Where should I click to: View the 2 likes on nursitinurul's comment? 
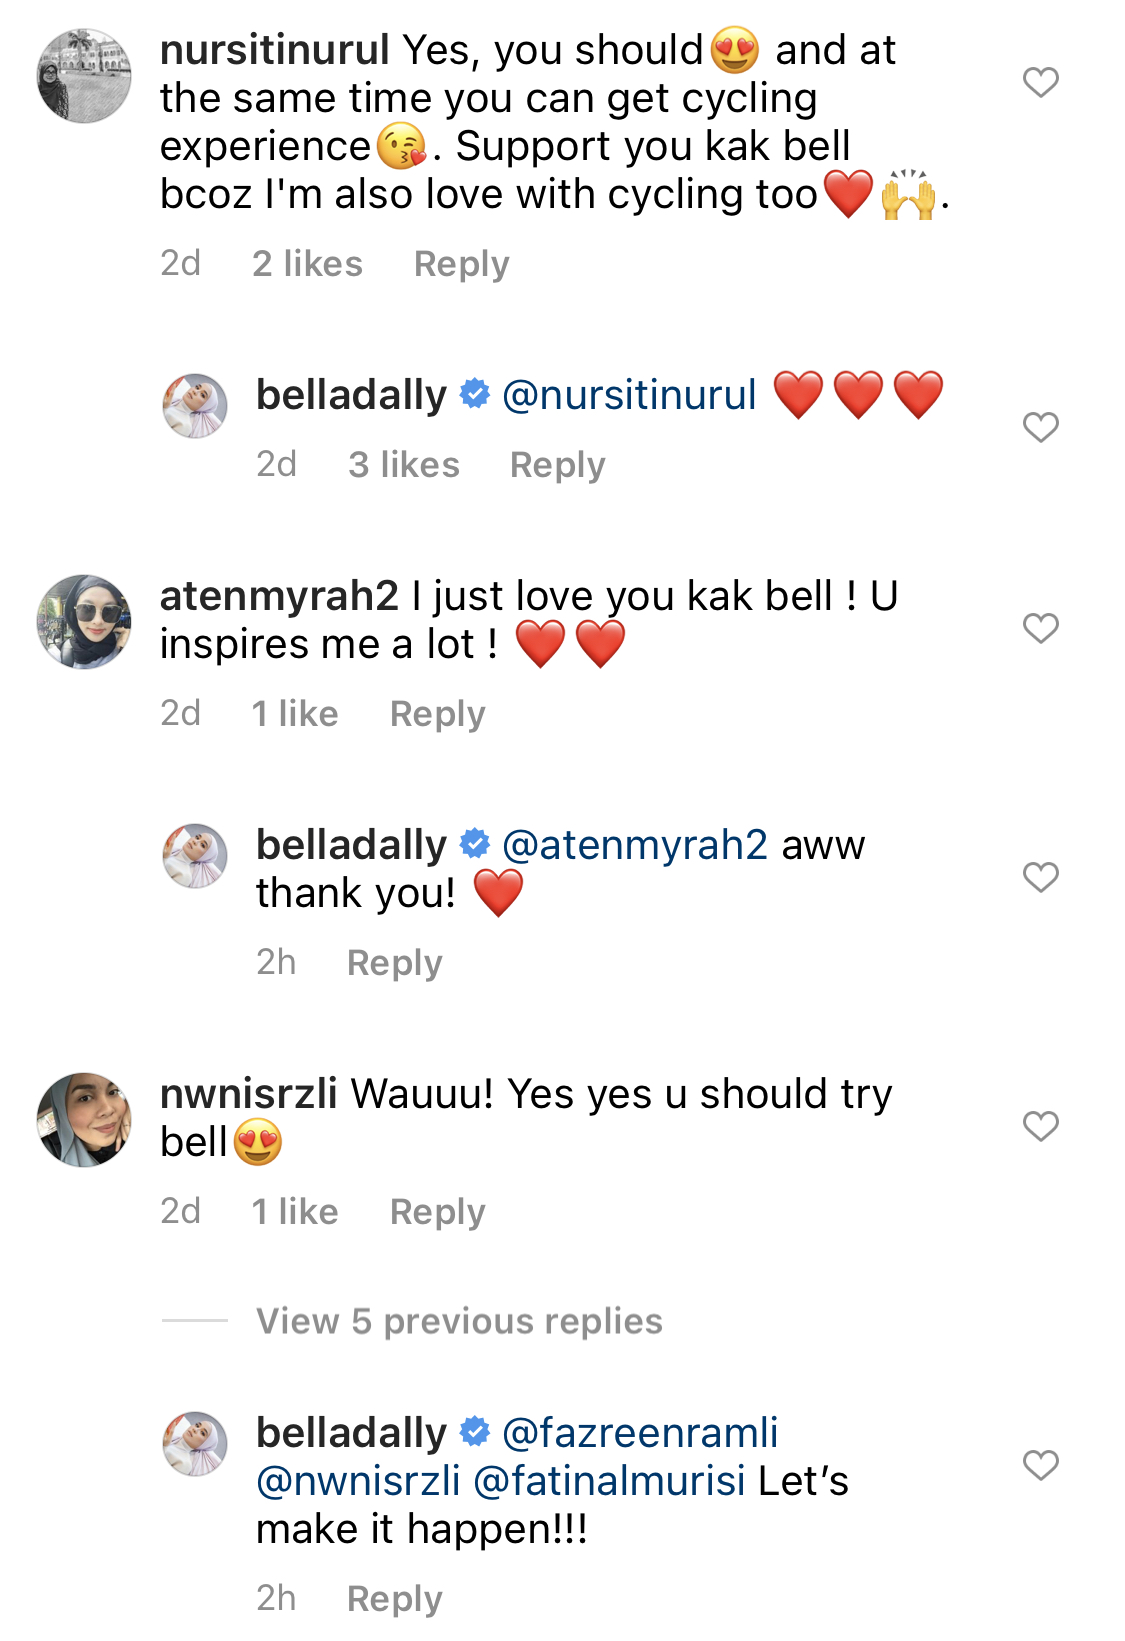pyautogui.click(x=307, y=264)
